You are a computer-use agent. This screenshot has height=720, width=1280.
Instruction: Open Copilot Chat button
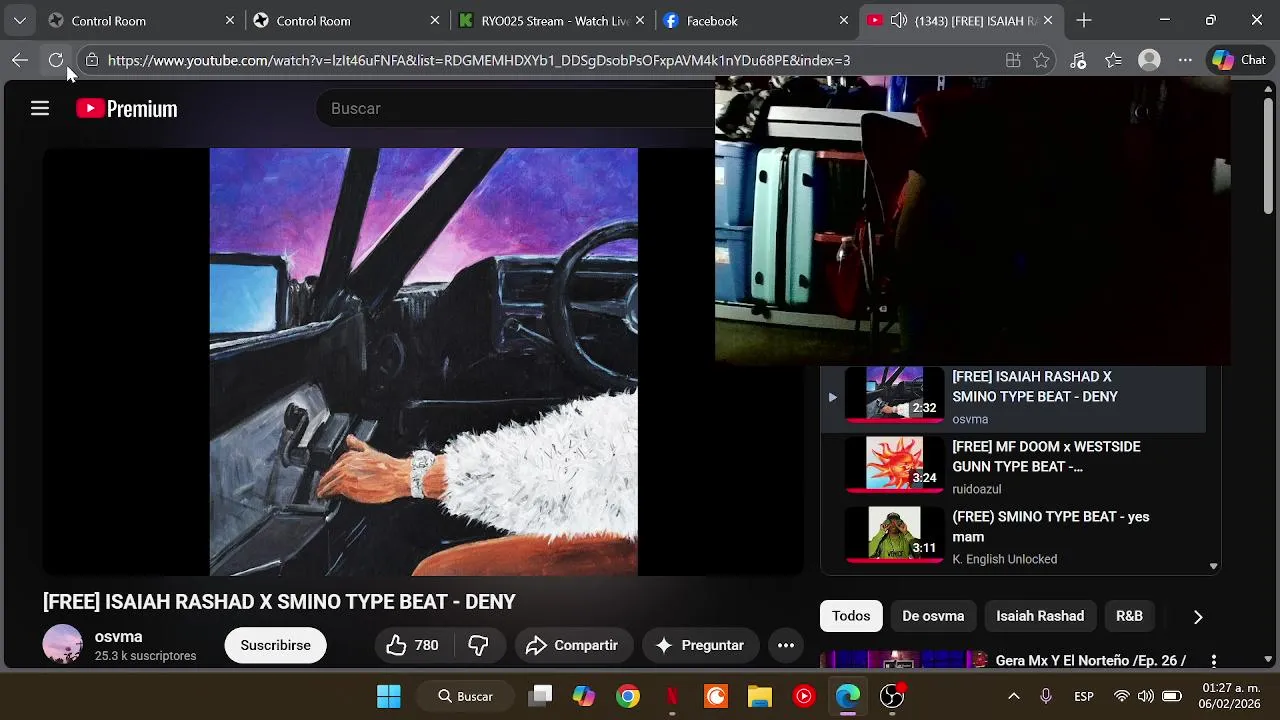click(x=1240, y=60)
